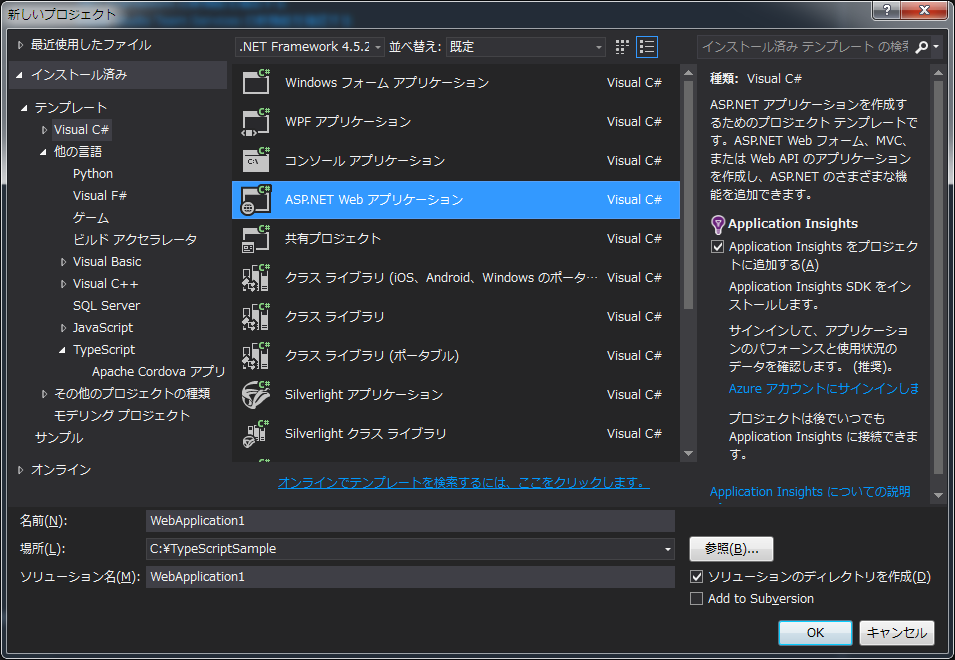
Task: Open the 並べ替え sort order dropdown
Action: click(x=525, y=47)
